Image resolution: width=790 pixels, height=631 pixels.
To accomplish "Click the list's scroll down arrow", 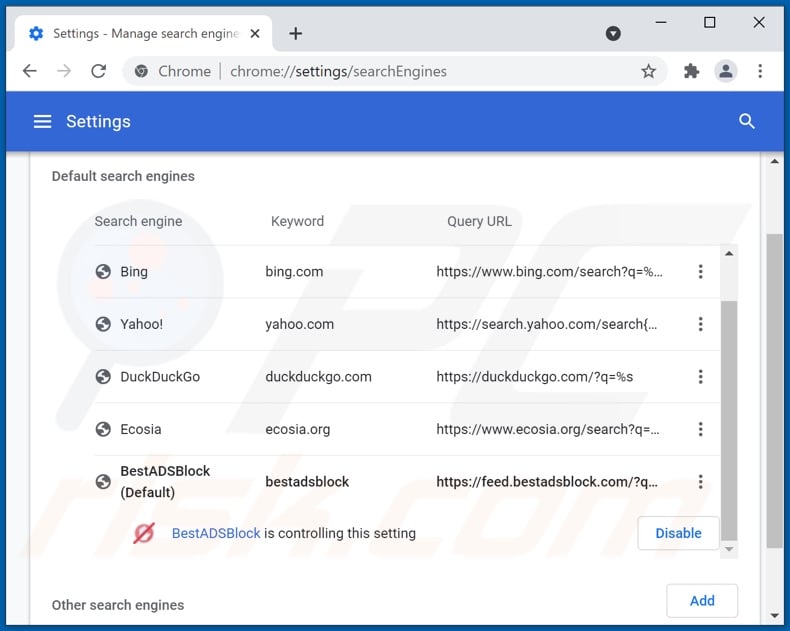I will tap(729, 549).
